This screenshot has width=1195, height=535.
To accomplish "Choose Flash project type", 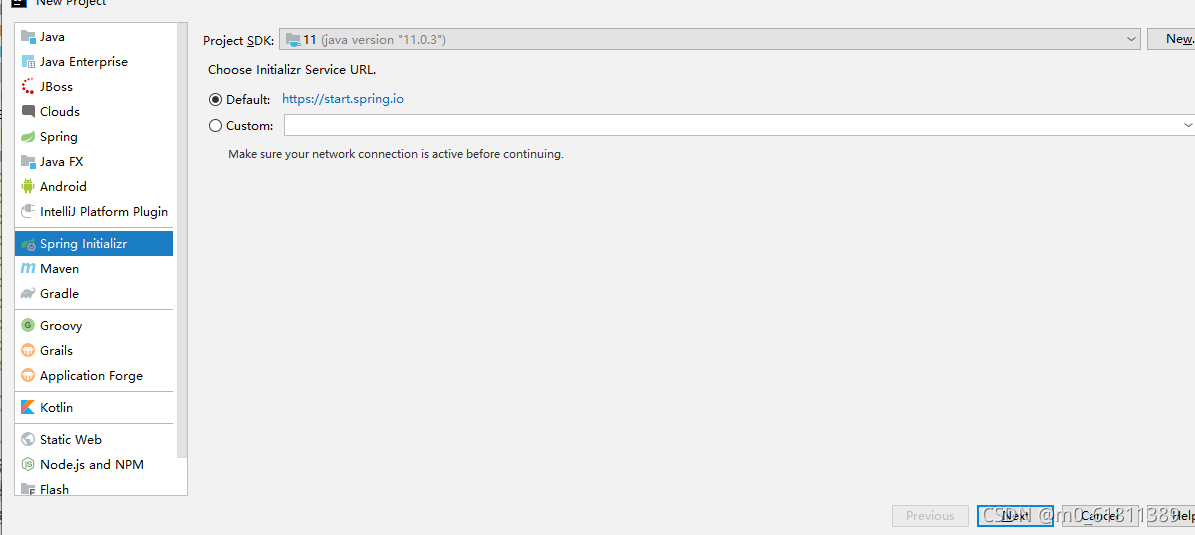I will tap(94, 489).
